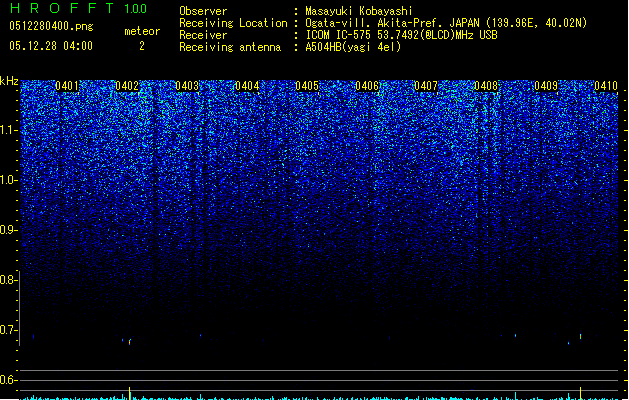The image size is (629, 400).
Task: Click the meteor label
Action: [142, 31]
